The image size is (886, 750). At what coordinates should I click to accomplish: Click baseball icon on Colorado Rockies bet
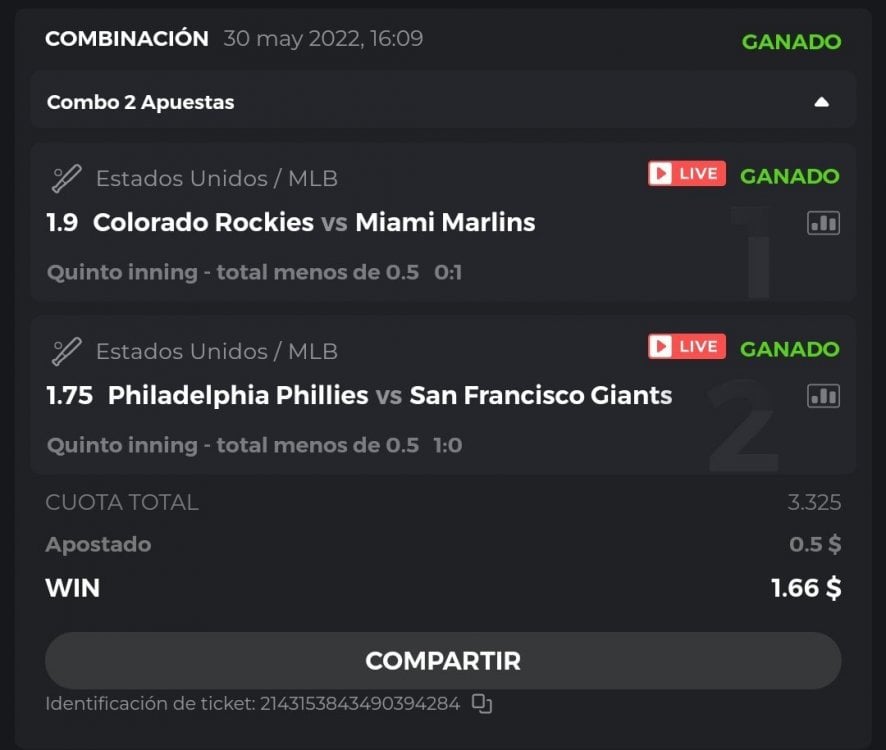click(x=66, y=179)
